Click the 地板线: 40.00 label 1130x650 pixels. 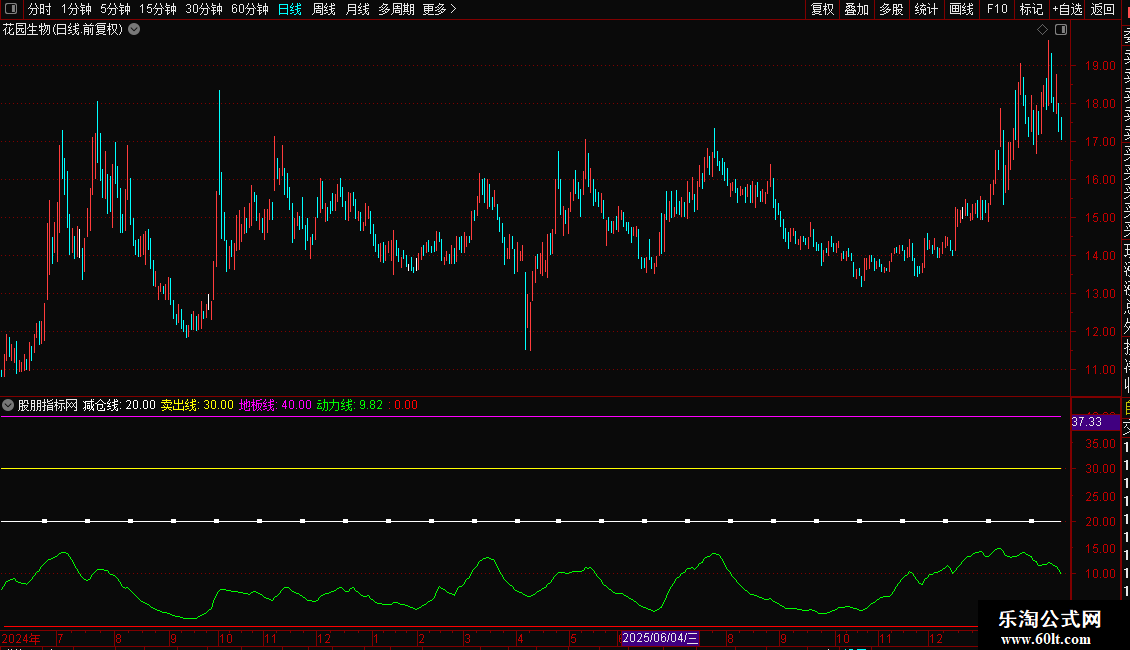click(275, 405)
